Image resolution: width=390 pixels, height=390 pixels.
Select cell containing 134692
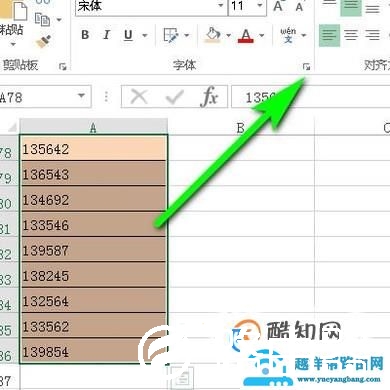(94, 199)
